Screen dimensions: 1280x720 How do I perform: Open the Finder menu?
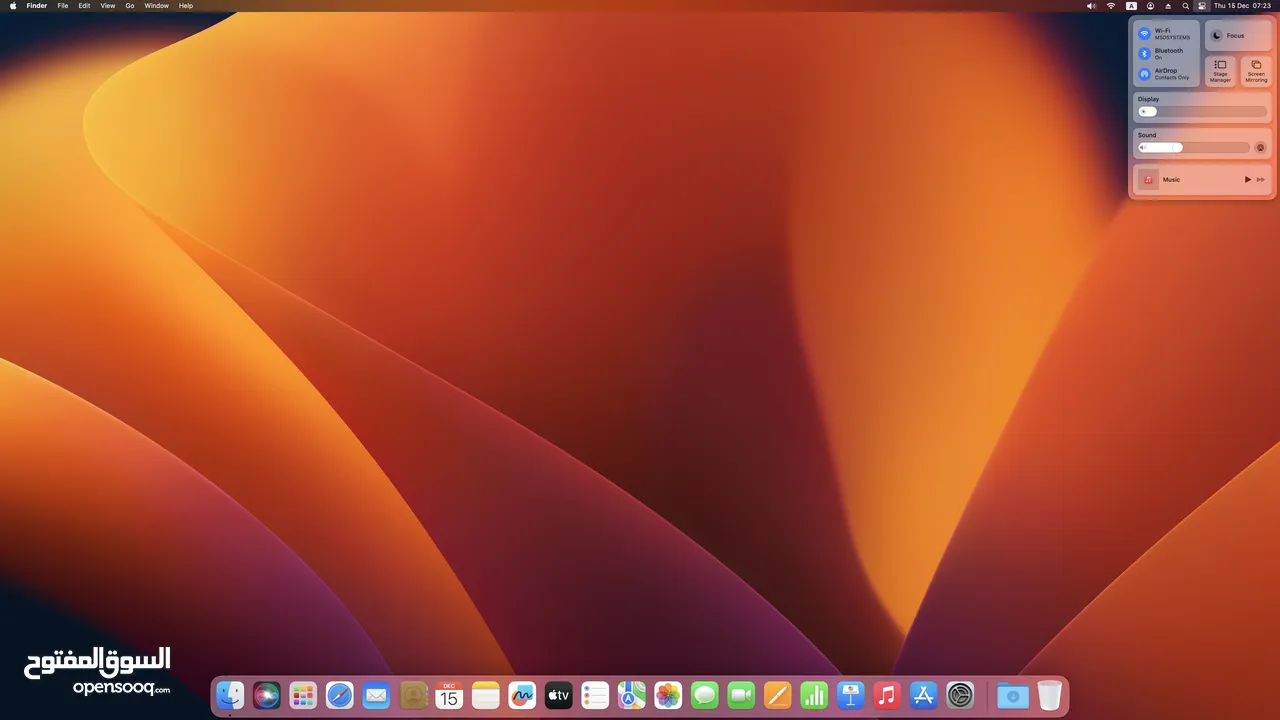point(37,6)
